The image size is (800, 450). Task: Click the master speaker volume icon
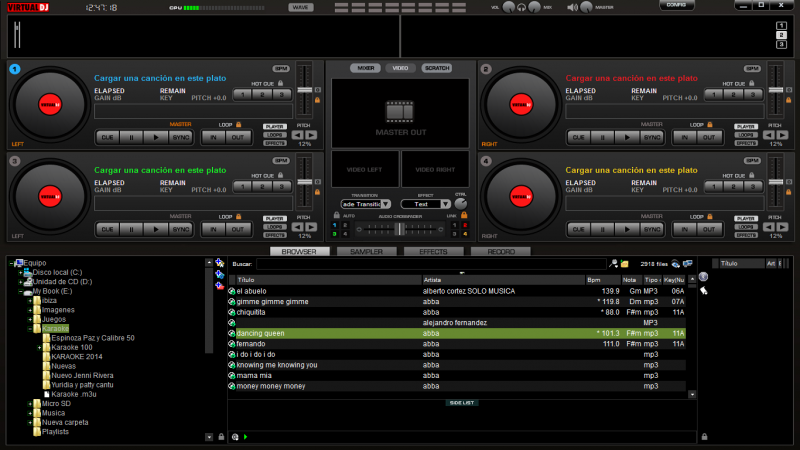[x=572, y=7]
